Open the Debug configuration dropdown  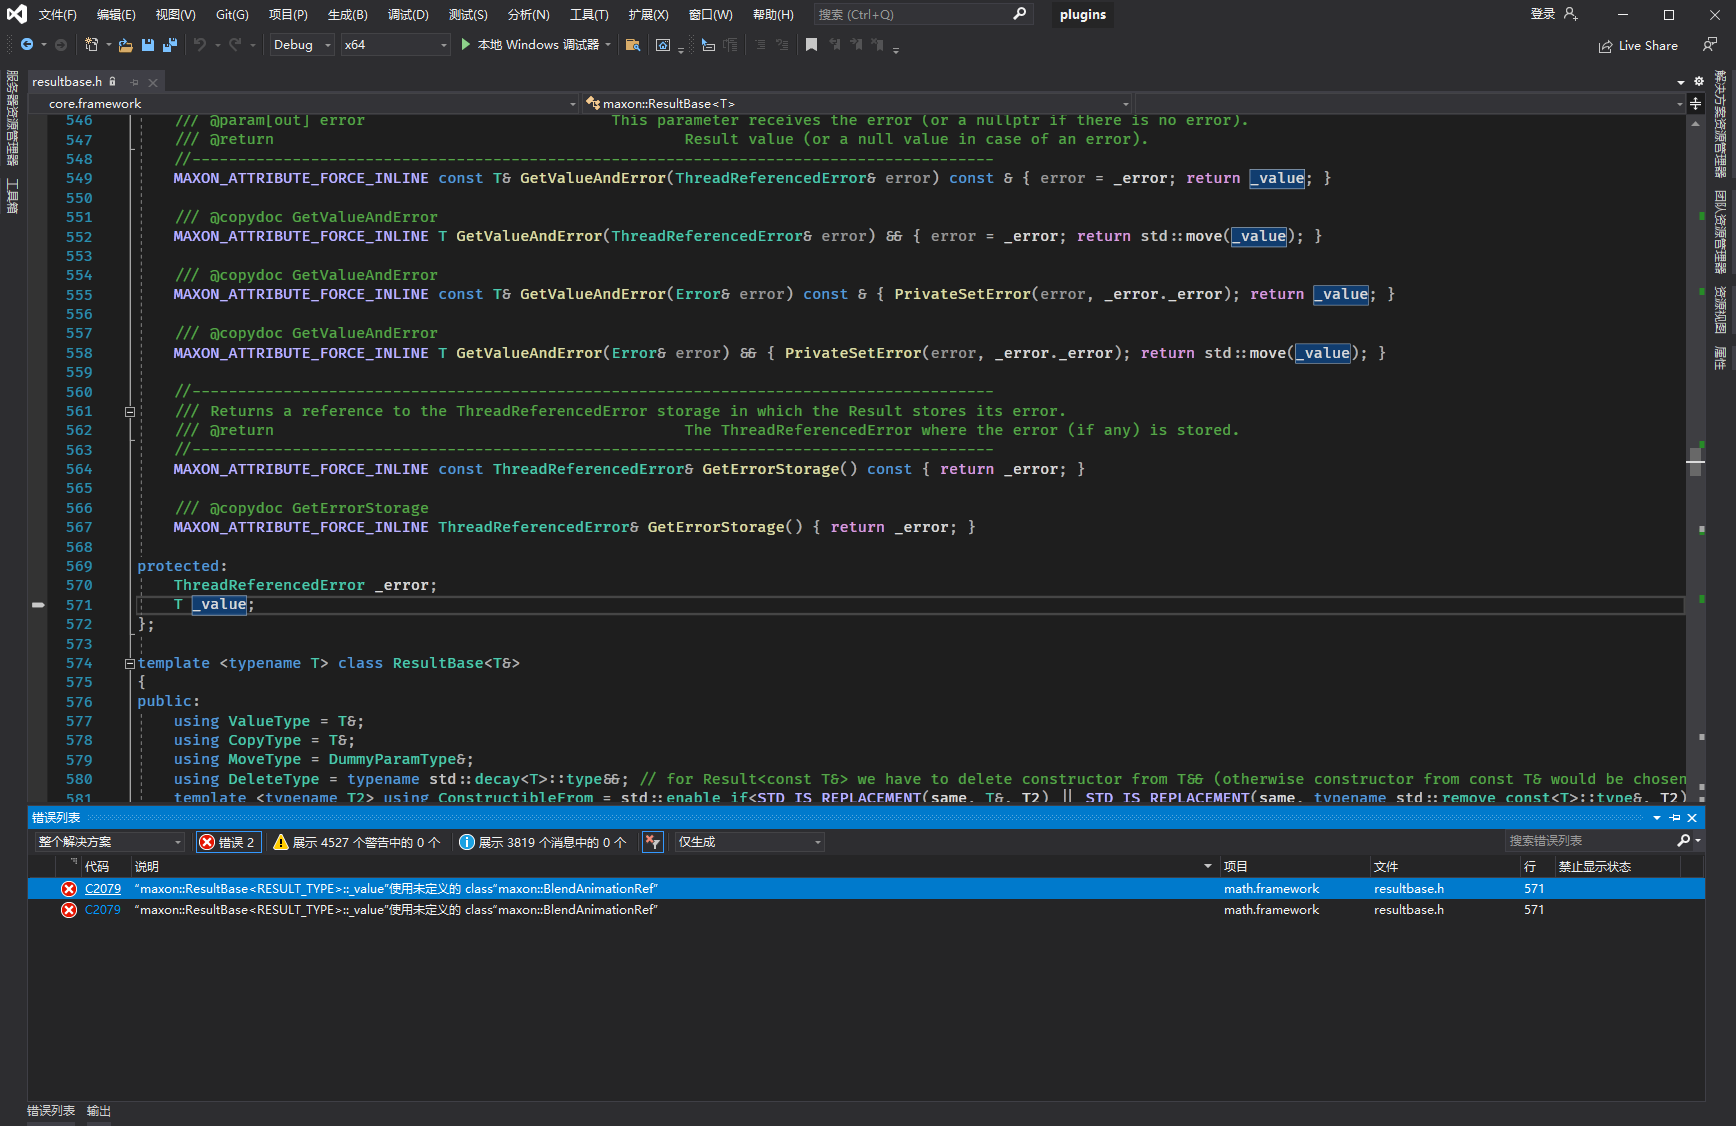(302, 45)
